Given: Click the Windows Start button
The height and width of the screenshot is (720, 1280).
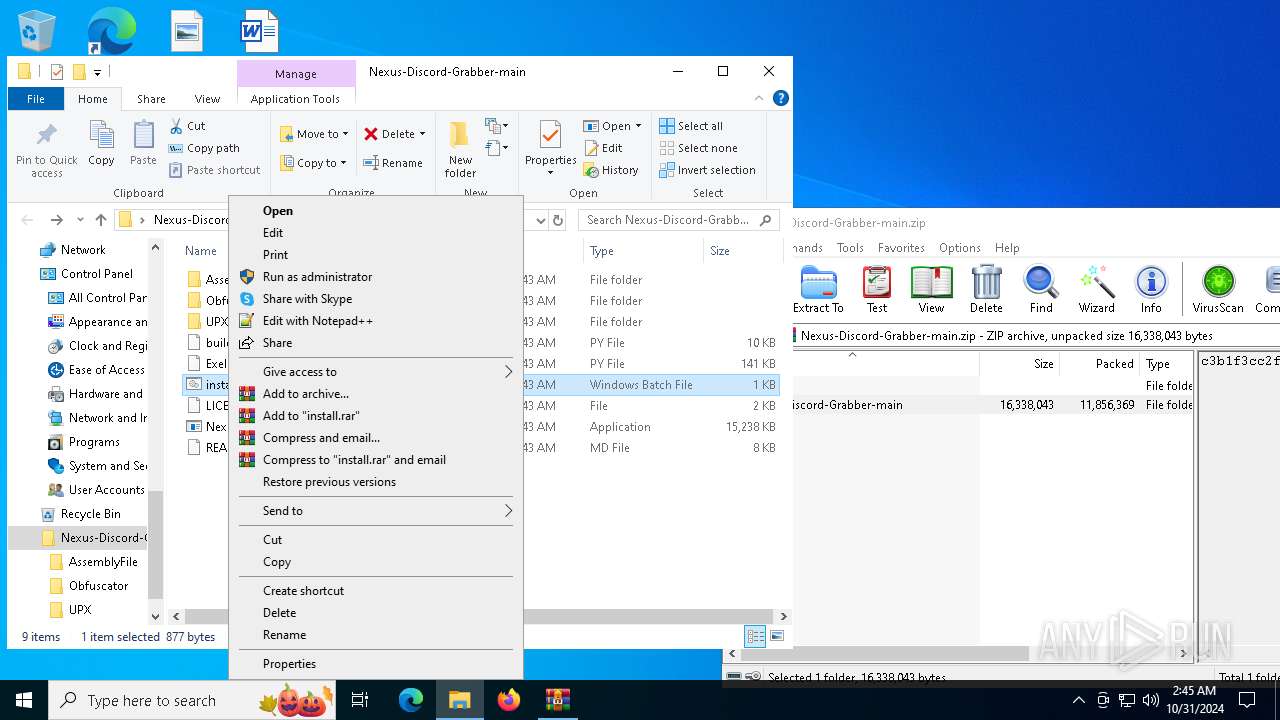Looking at the screenshot, I should [x=24, y=700].
